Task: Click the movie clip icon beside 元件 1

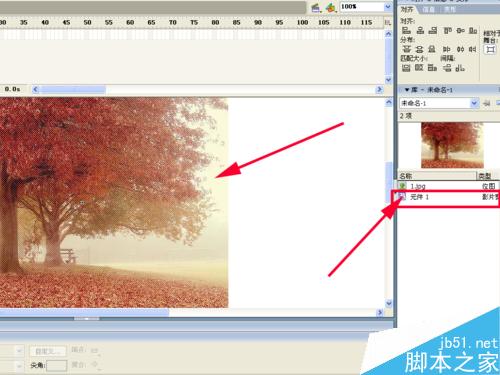Action: point(402,197)
